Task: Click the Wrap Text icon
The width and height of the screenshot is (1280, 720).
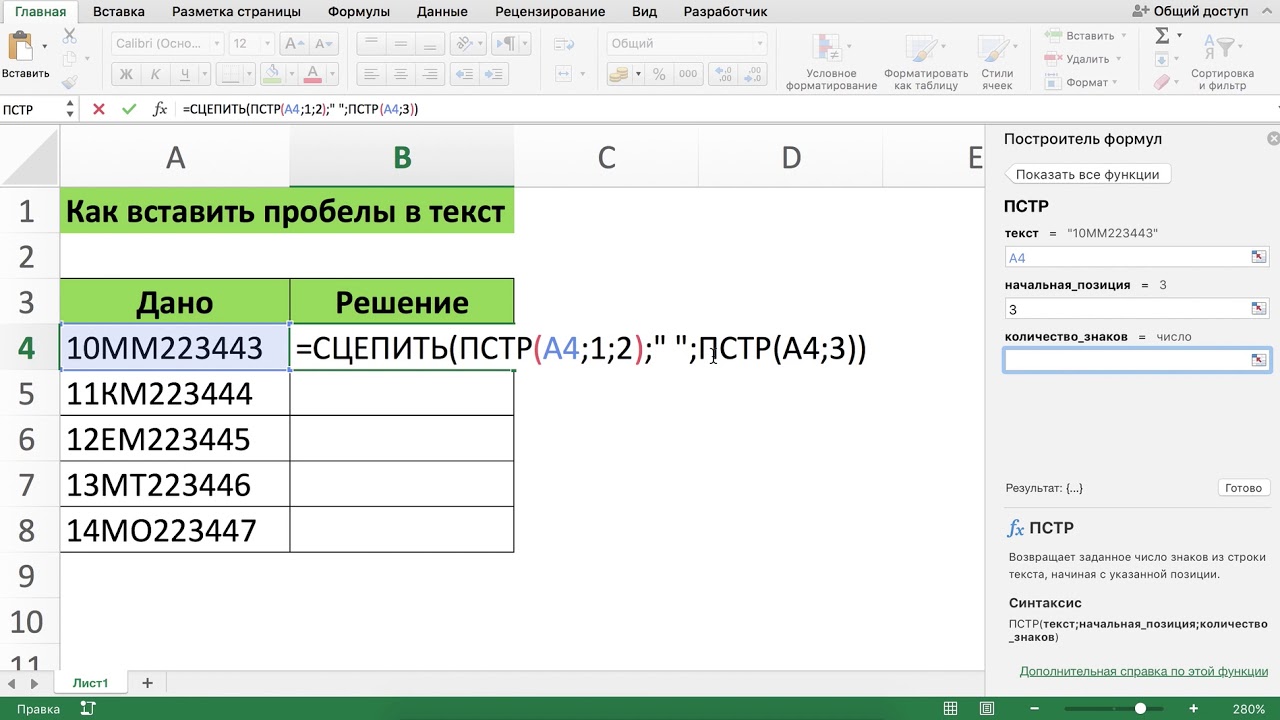Action: [563, 43]
